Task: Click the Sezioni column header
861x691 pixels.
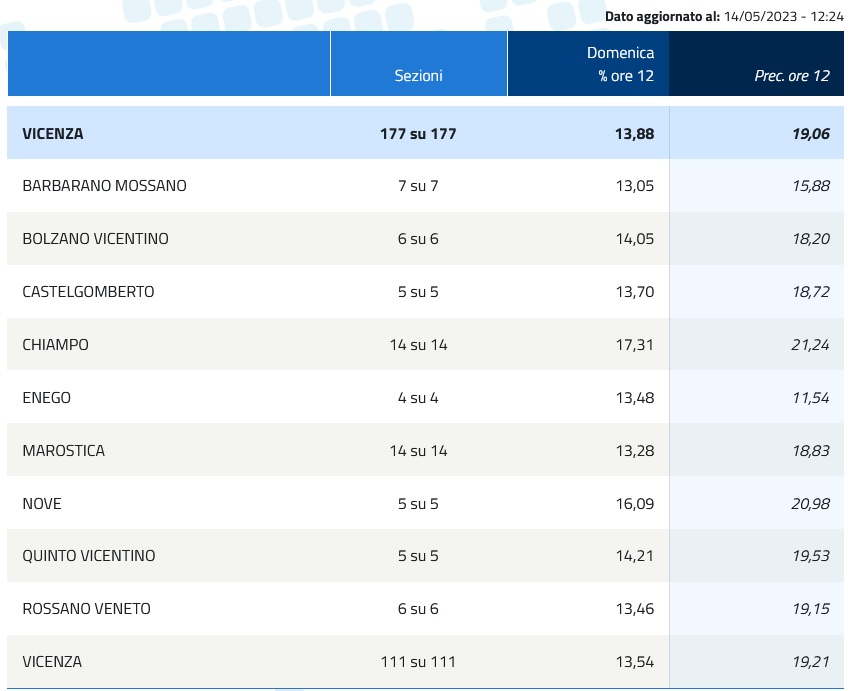Action: click(418, 76)
